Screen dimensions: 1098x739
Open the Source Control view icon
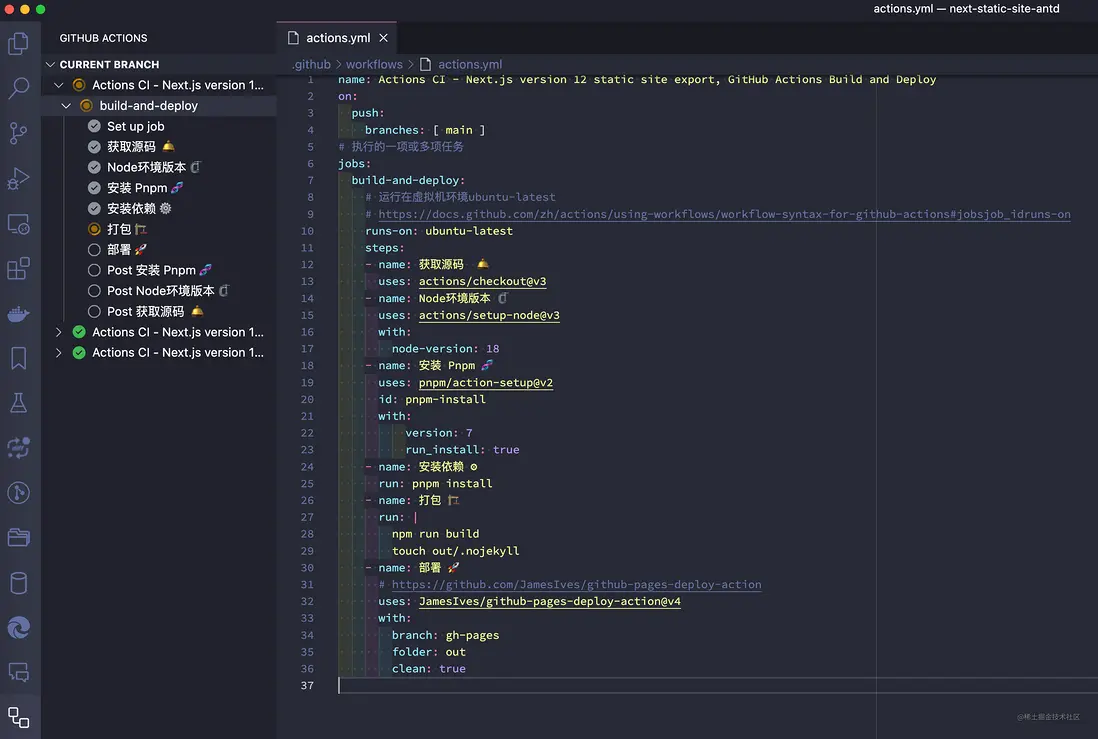pos(18,133)
